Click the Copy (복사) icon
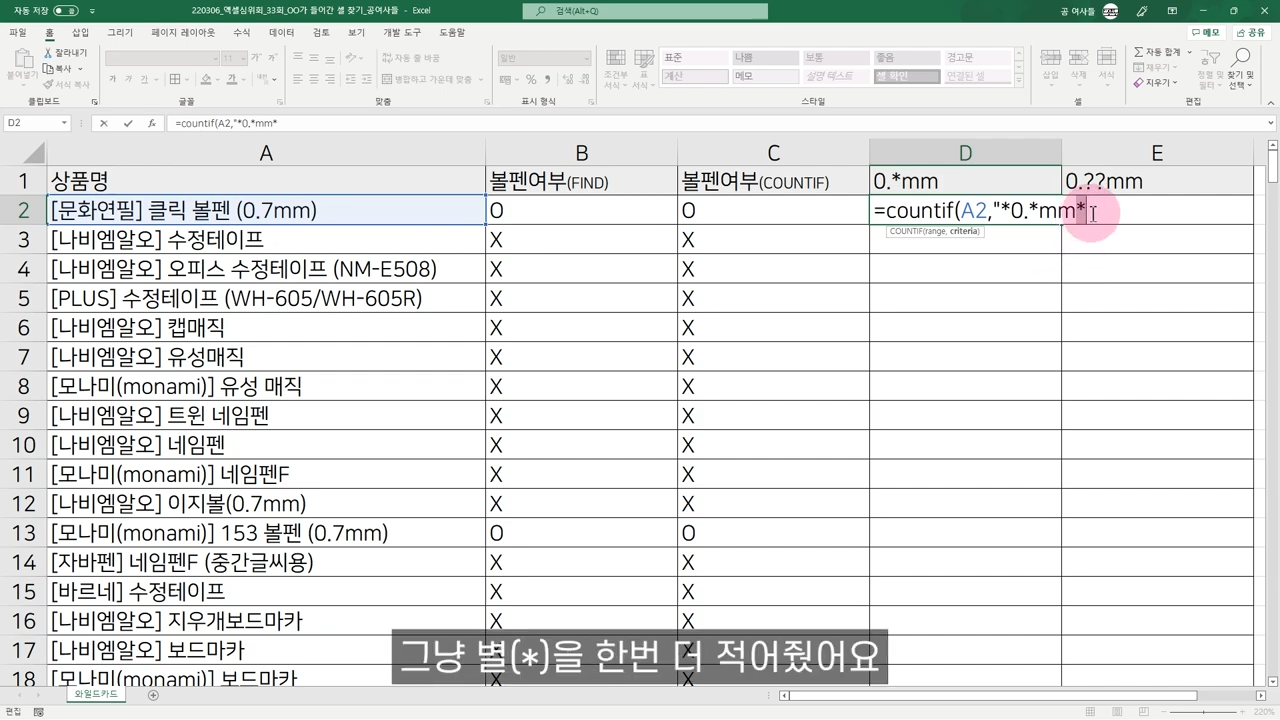1280x720 pixels. (x=48, y=69)
